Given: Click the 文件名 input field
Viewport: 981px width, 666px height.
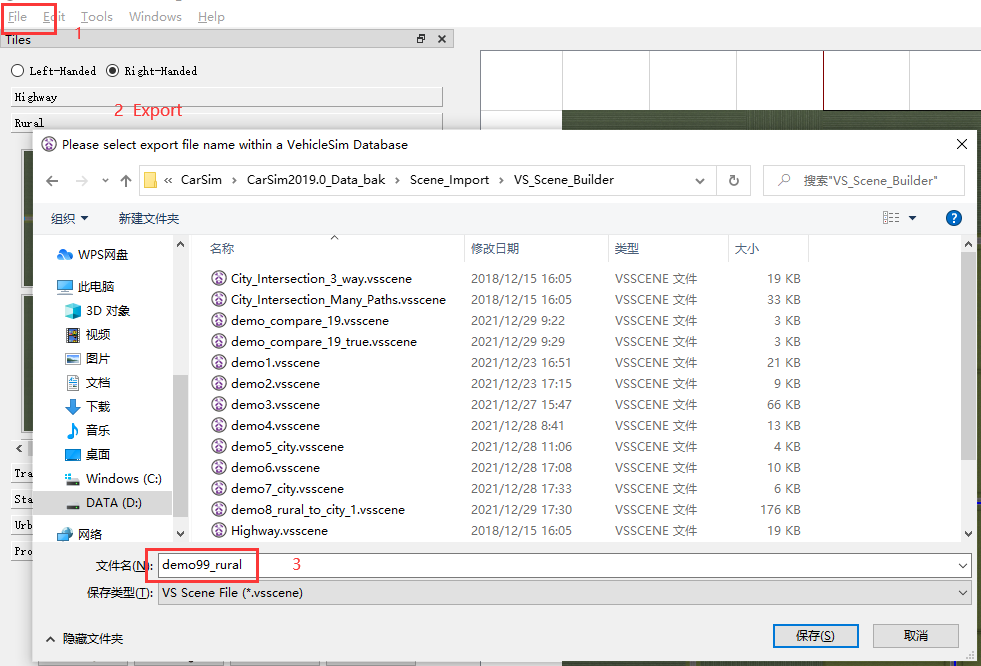Looking at the screenshot, I should coord(556,565).
